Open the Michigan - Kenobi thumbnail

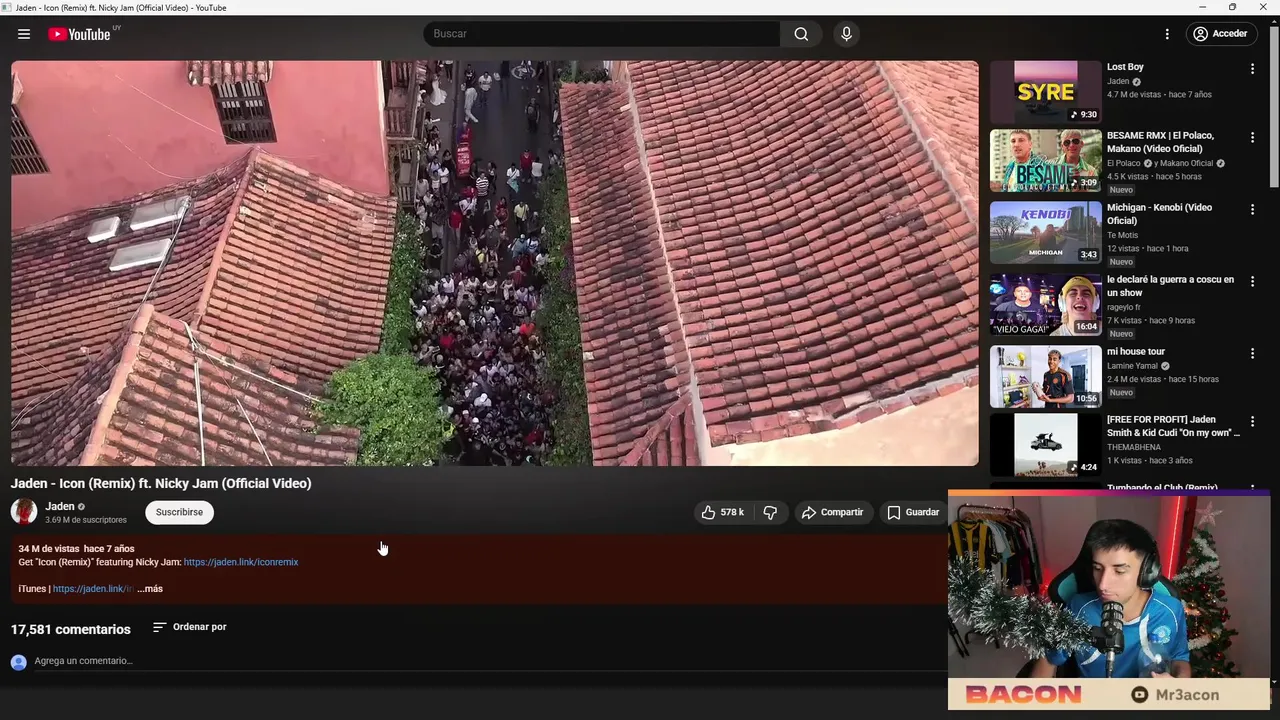coord(1046,232)
